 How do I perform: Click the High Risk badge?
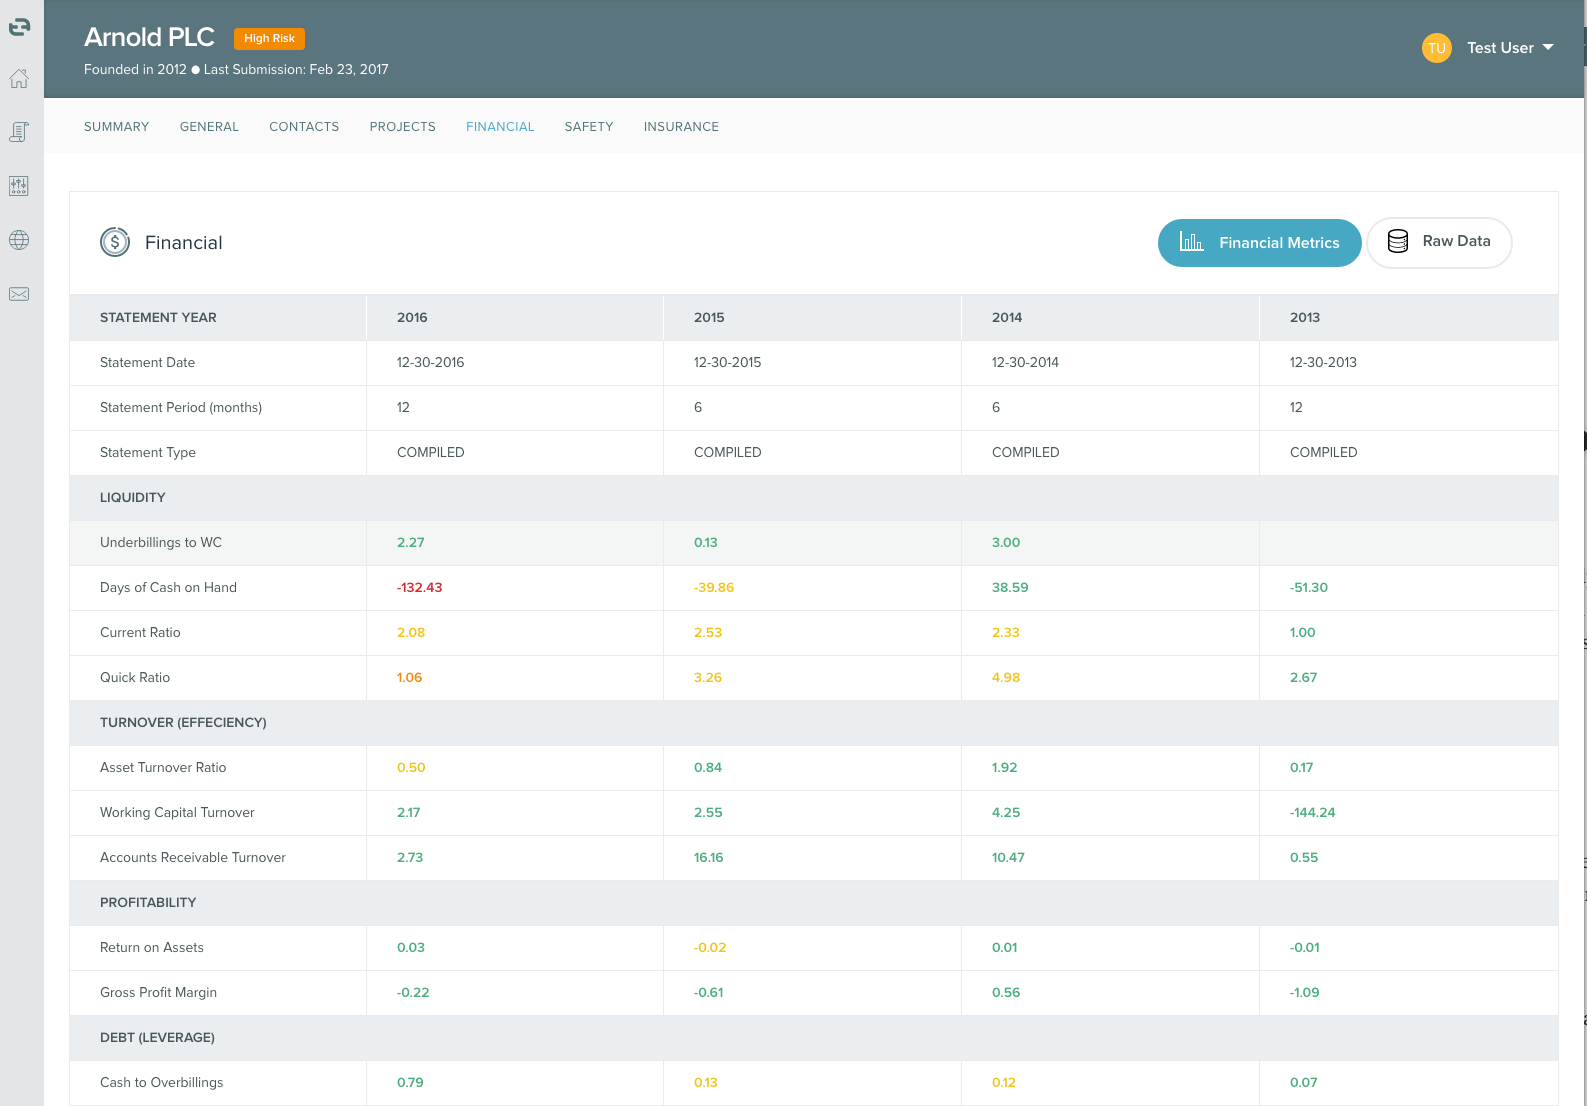pos(269,38)
